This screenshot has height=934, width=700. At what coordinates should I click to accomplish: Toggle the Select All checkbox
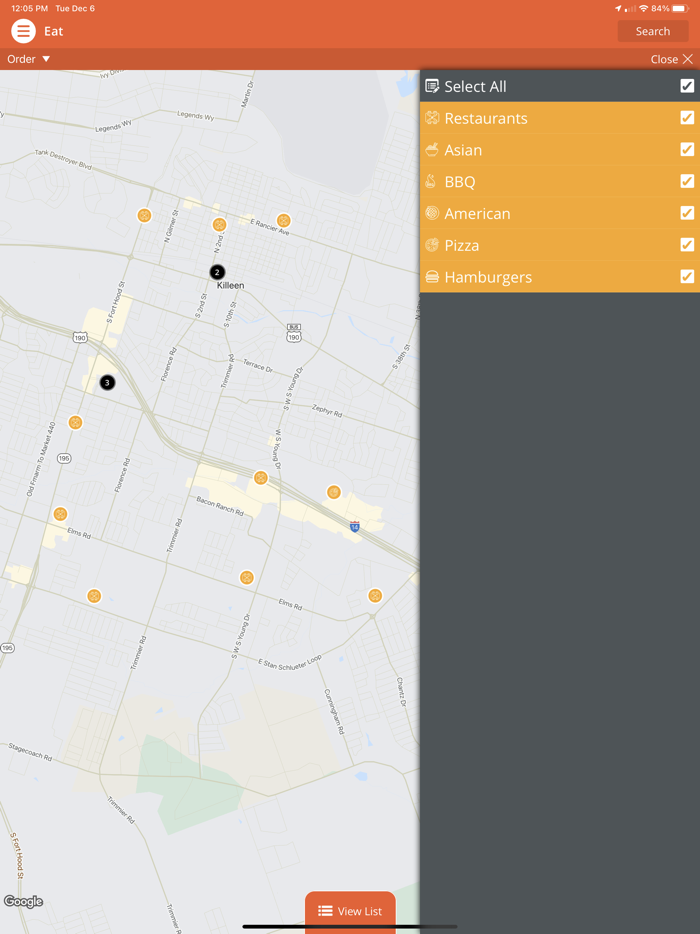(687, 86)
